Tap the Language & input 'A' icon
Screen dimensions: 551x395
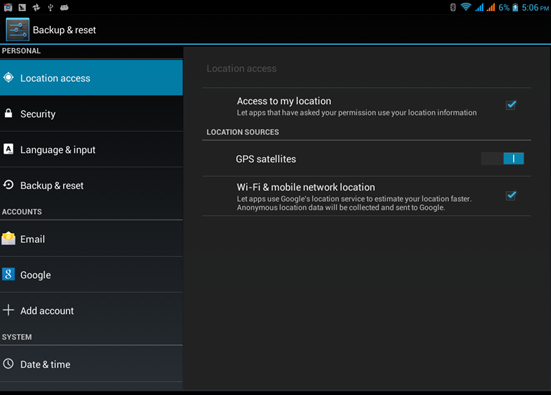coord(8,149)
